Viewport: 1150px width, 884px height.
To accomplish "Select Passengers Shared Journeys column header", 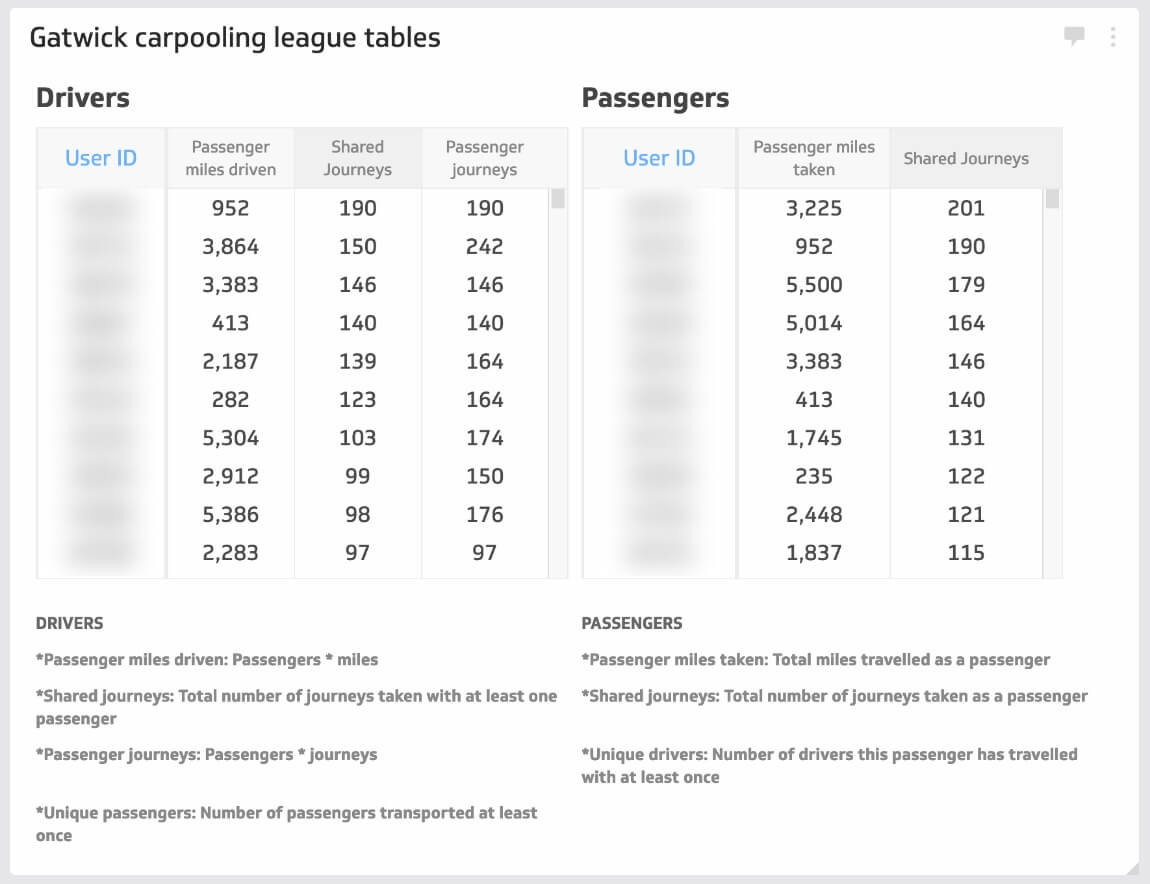I will click(966, 158).
